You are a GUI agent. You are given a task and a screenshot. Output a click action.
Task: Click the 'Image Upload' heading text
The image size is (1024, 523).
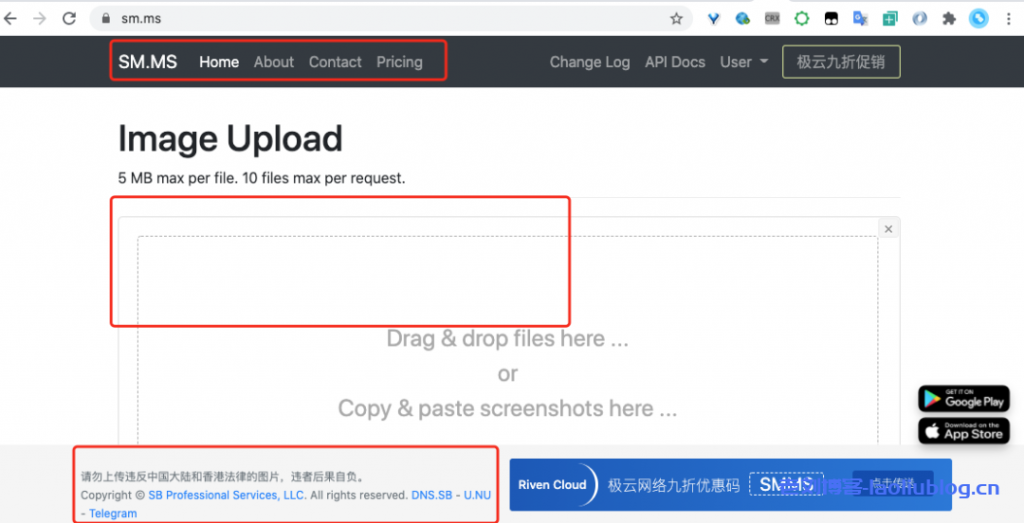[230, 138]
